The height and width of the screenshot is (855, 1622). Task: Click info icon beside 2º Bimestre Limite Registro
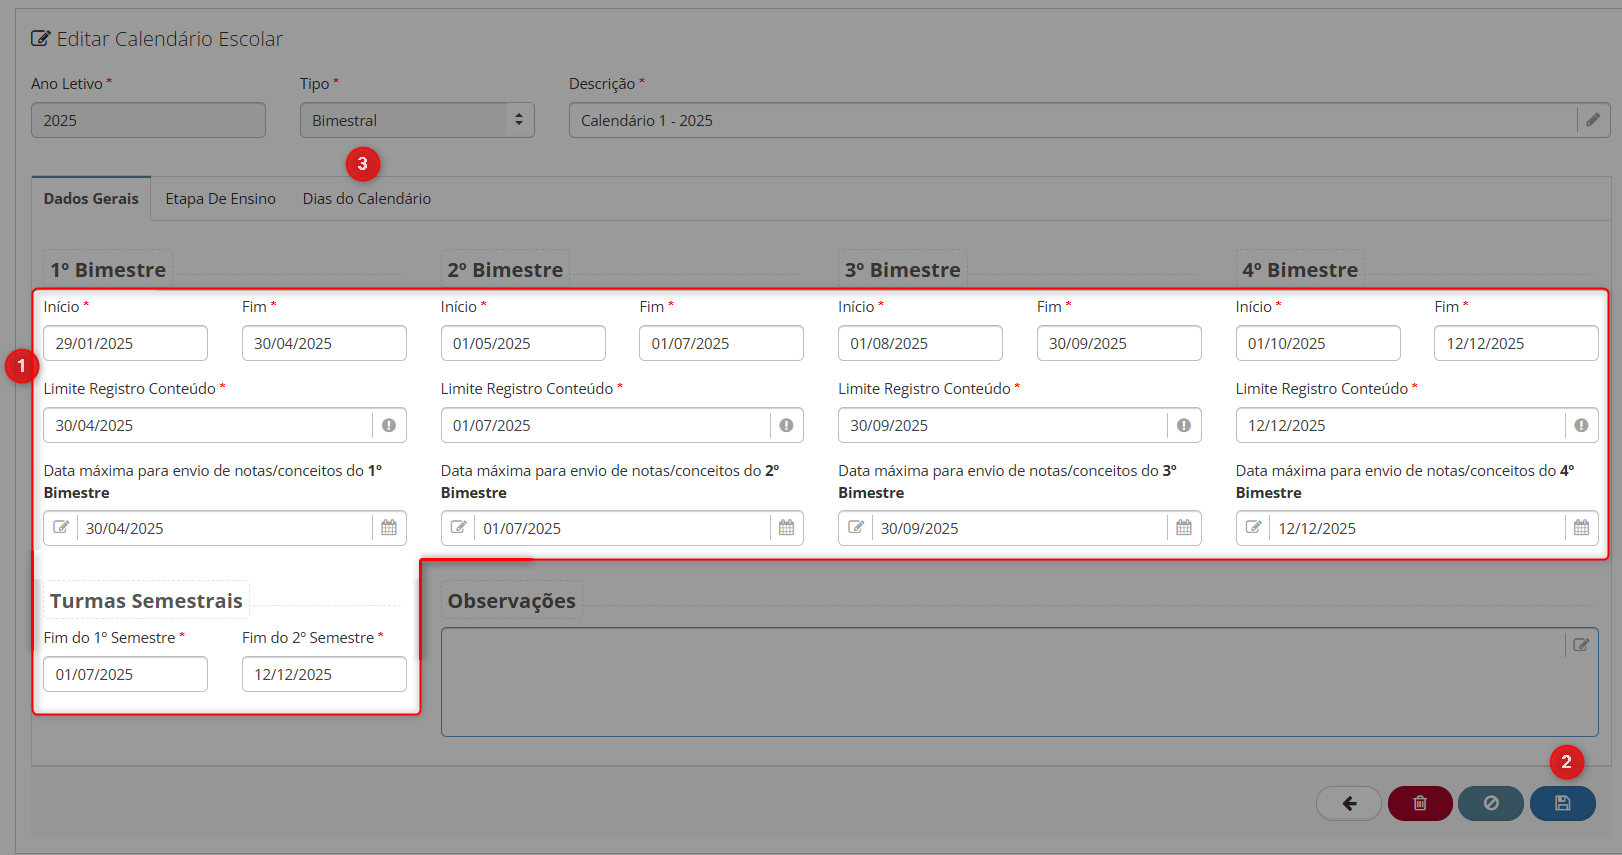(786, 426)
